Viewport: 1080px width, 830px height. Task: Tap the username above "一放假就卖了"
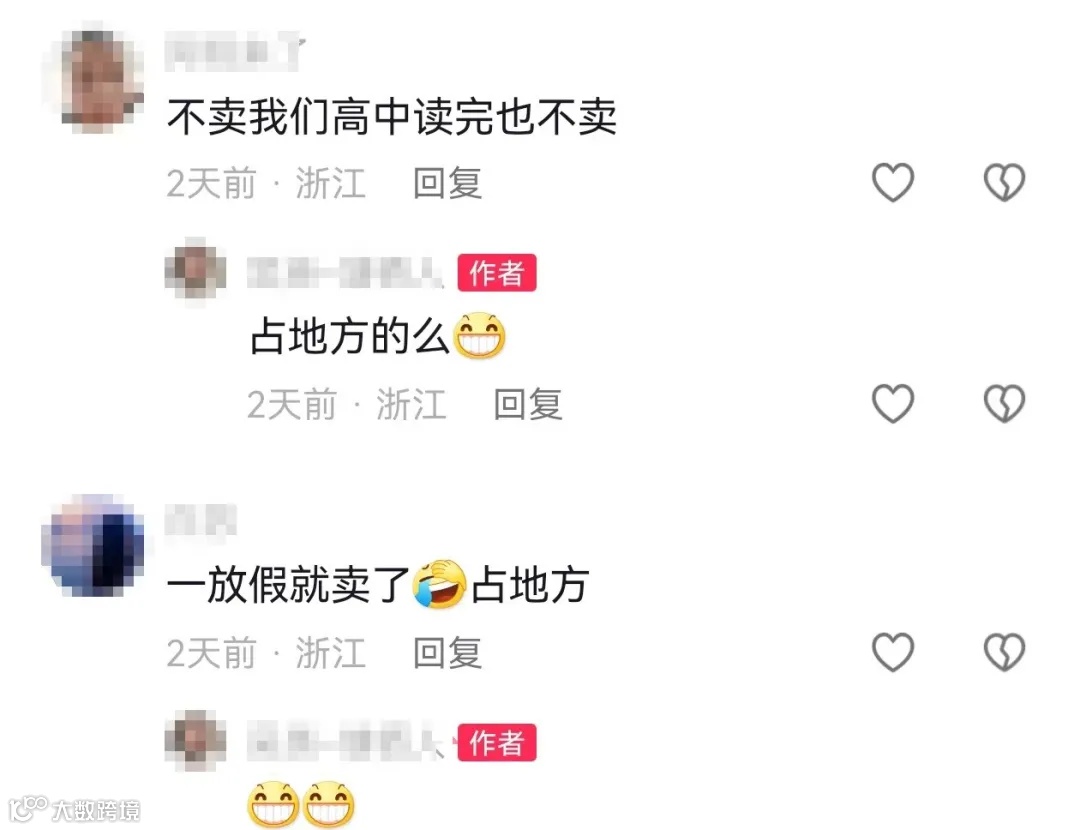pyautogui.click(x=200, y=520)
